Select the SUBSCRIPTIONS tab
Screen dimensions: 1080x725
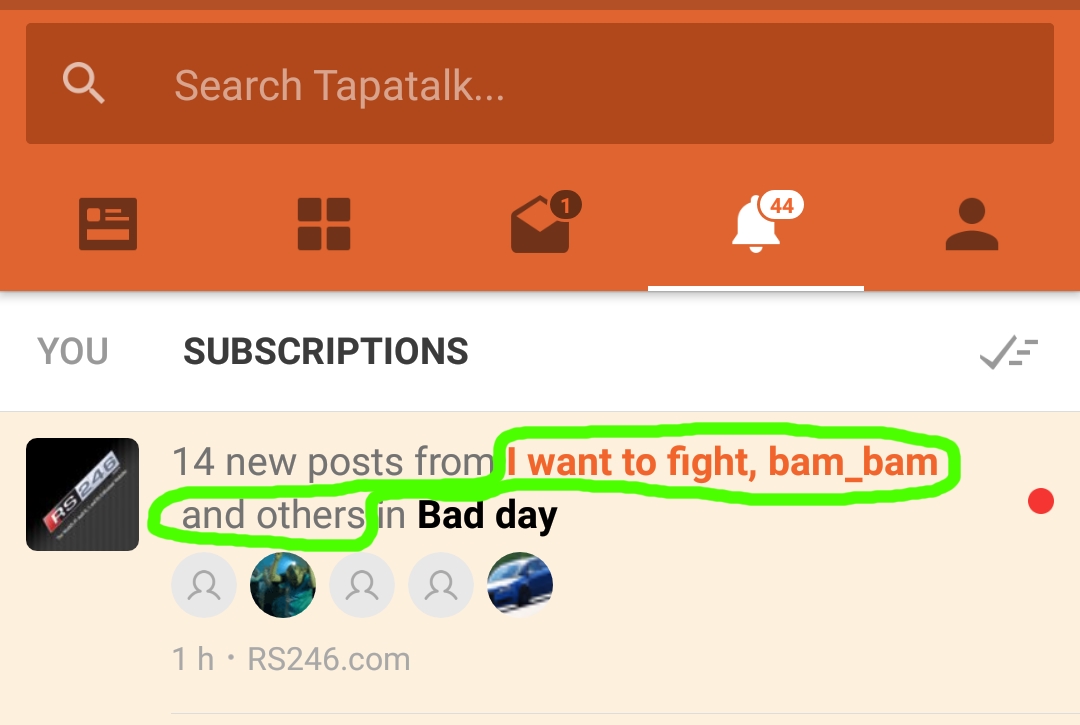[326, 351]
